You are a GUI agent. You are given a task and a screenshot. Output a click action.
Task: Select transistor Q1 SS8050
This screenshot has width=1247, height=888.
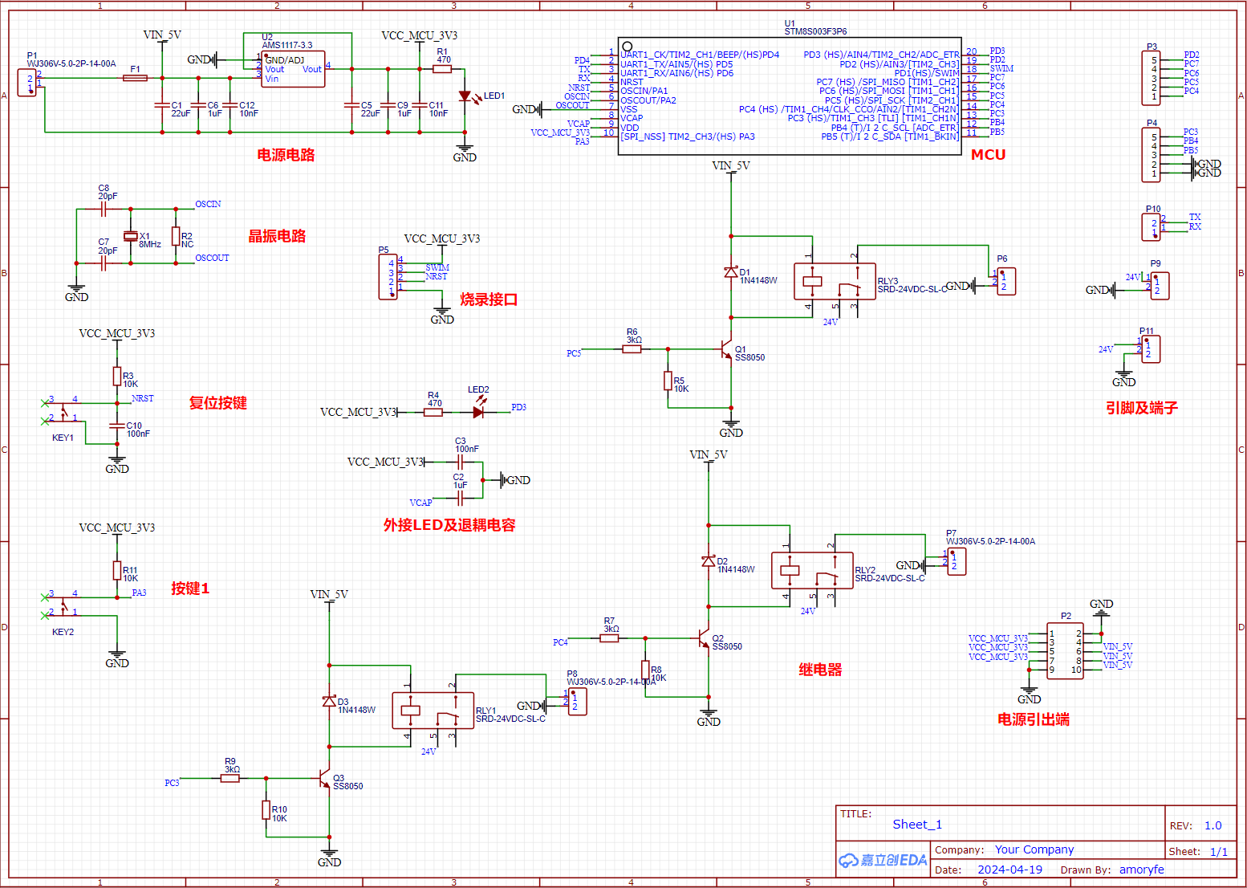click(727, 350)
